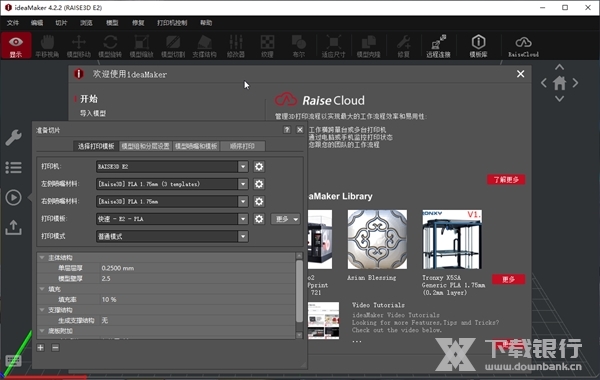The height and width of the screenshot is (380, 600).
Task: Select the 模型切割 cut tool
Action: pos(173,46)
